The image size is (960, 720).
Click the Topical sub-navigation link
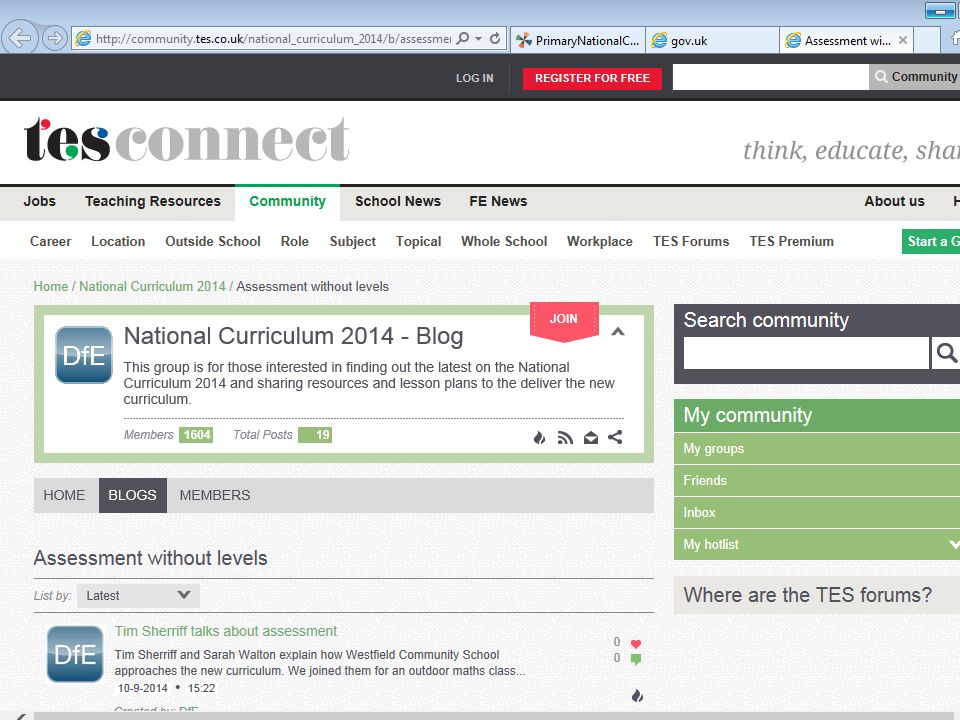pos(419,241)
